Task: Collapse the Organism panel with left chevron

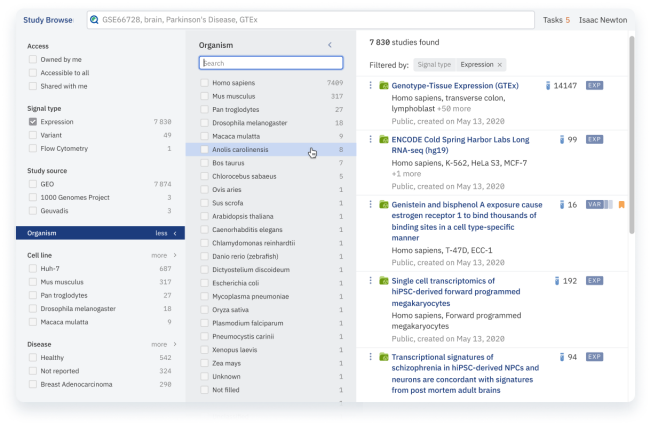Action: pyautogui.click(x=330, y=45)
